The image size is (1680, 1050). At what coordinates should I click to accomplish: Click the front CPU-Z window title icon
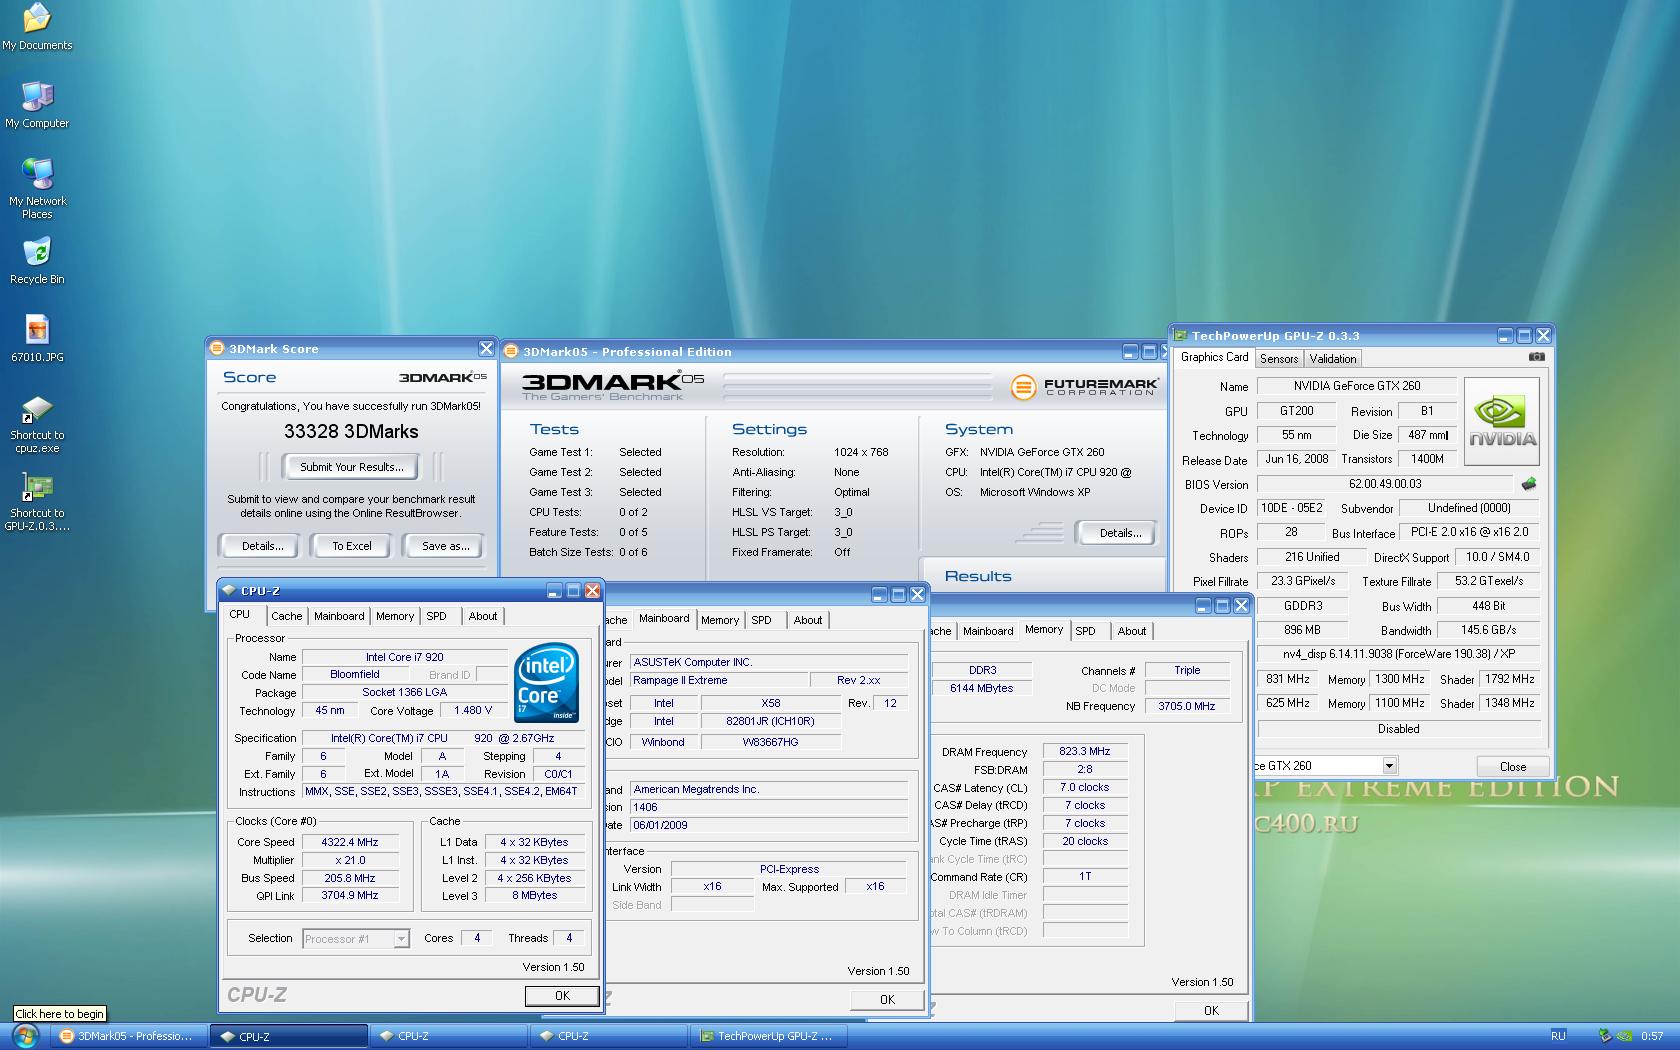(x=228, y=591)
